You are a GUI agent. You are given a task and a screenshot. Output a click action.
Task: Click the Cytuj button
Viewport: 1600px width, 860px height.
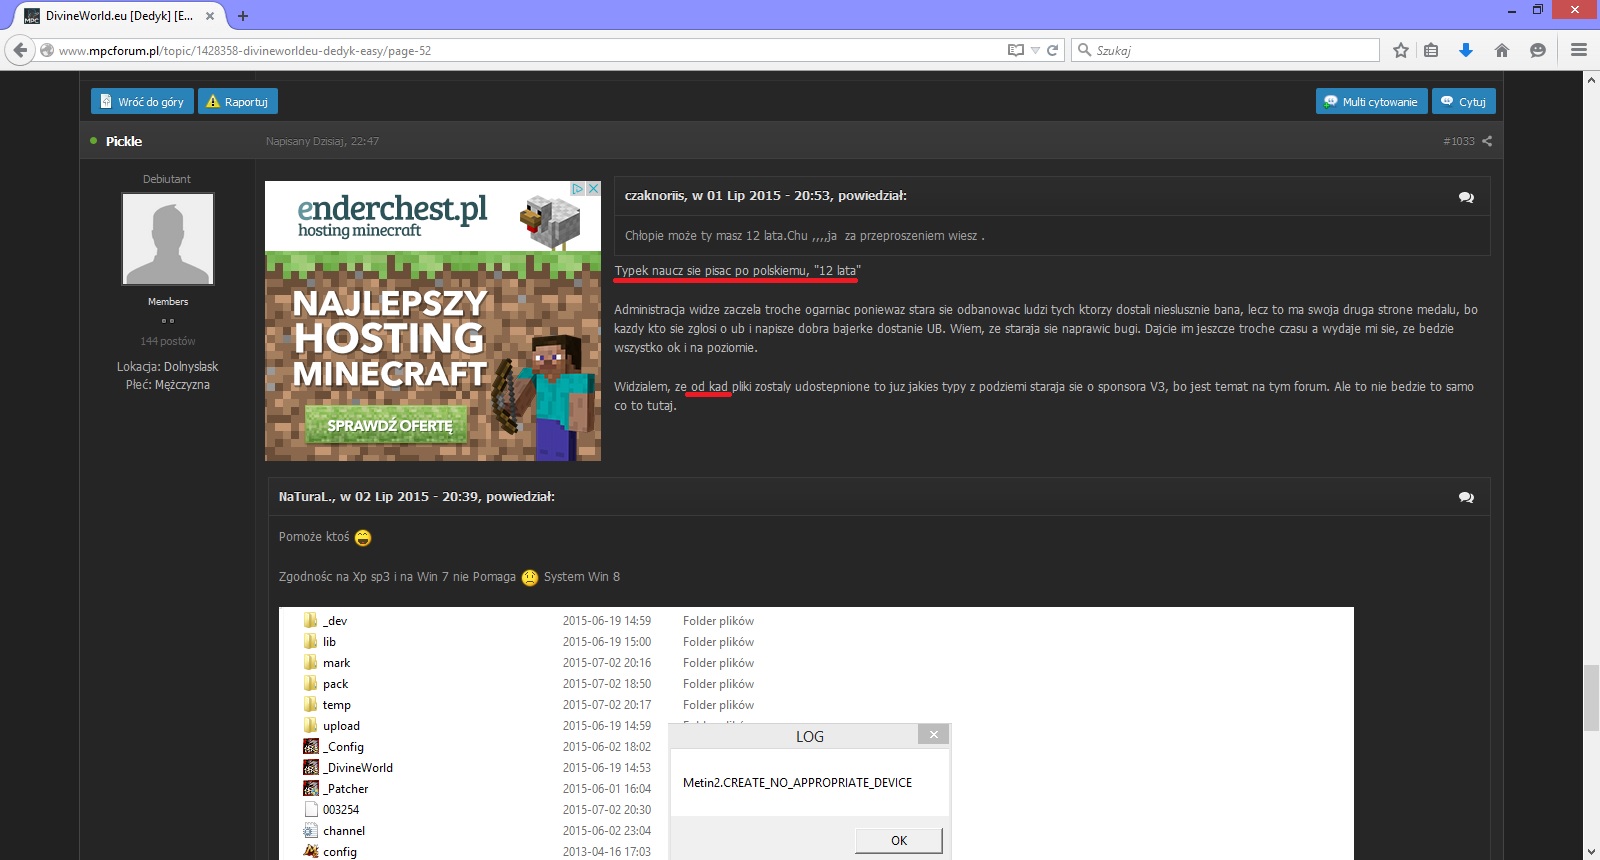[1463, 101]
